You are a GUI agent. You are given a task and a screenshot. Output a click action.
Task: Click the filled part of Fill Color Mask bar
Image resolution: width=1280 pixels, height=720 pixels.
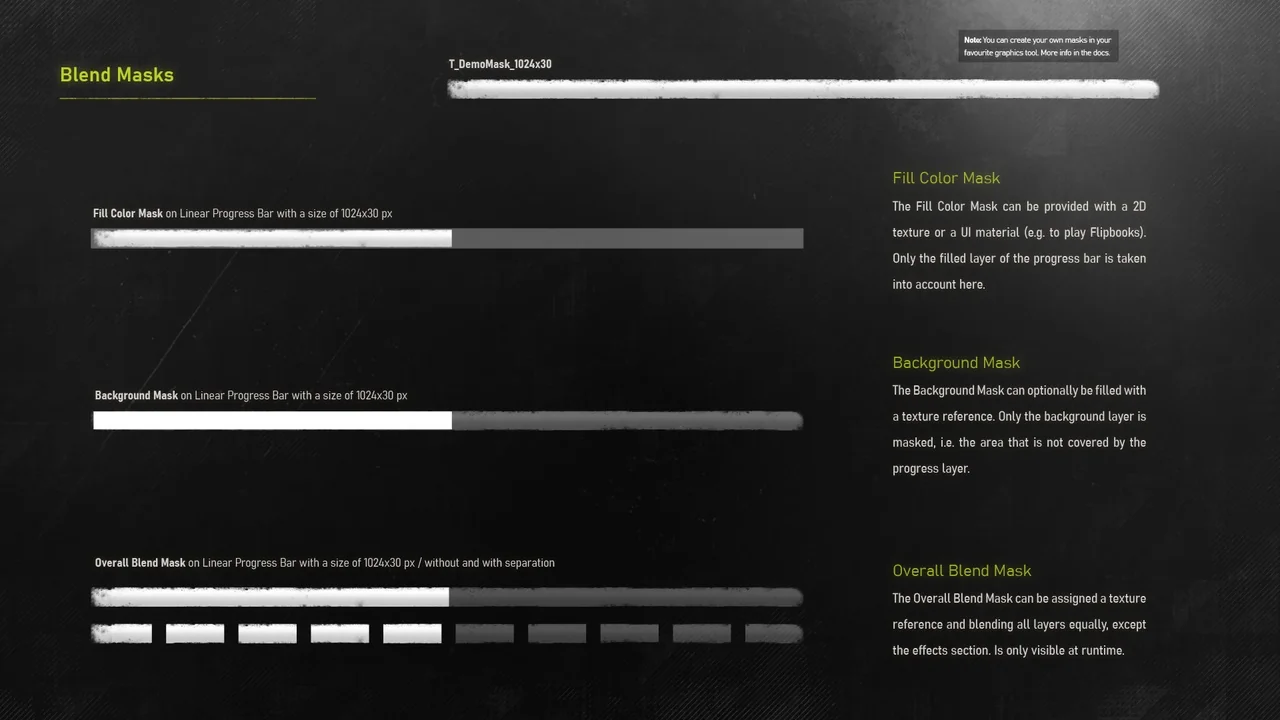[x=271, y=238]
